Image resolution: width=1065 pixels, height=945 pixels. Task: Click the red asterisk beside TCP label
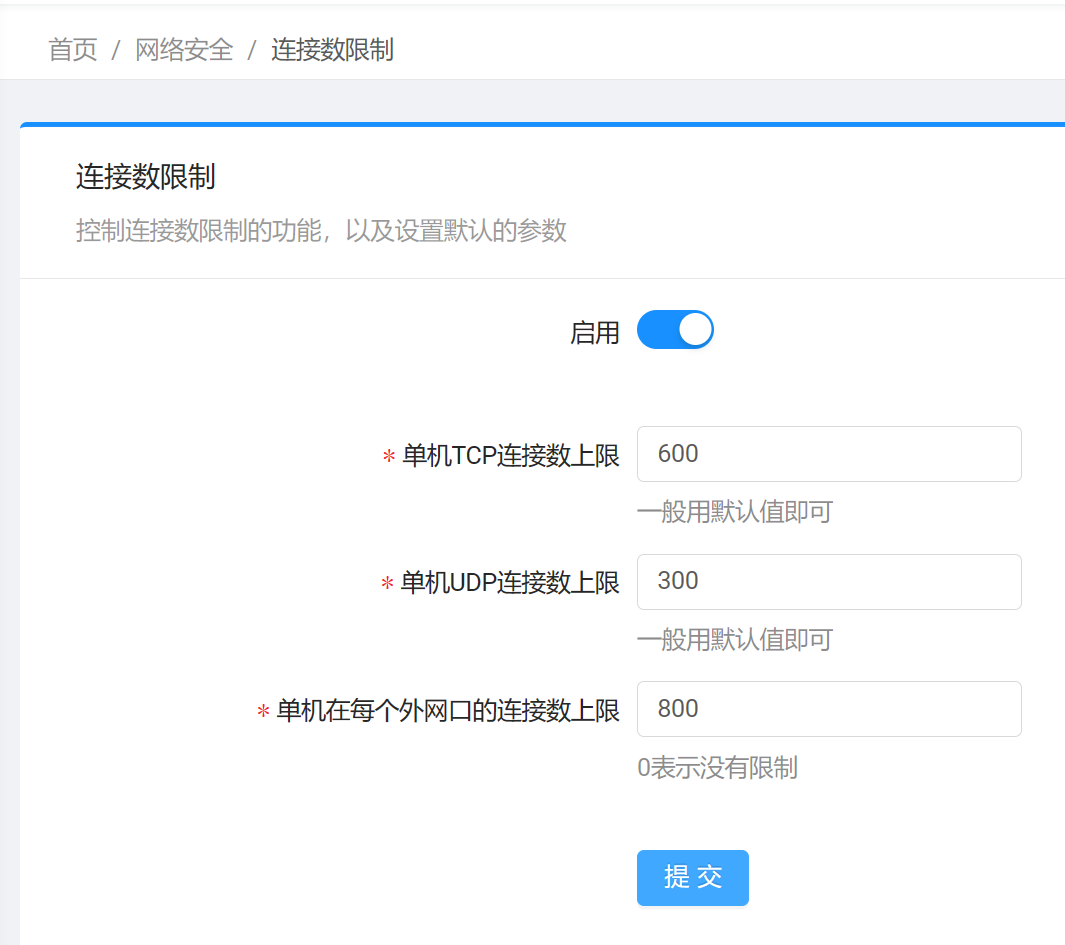[x=389, y=457]
